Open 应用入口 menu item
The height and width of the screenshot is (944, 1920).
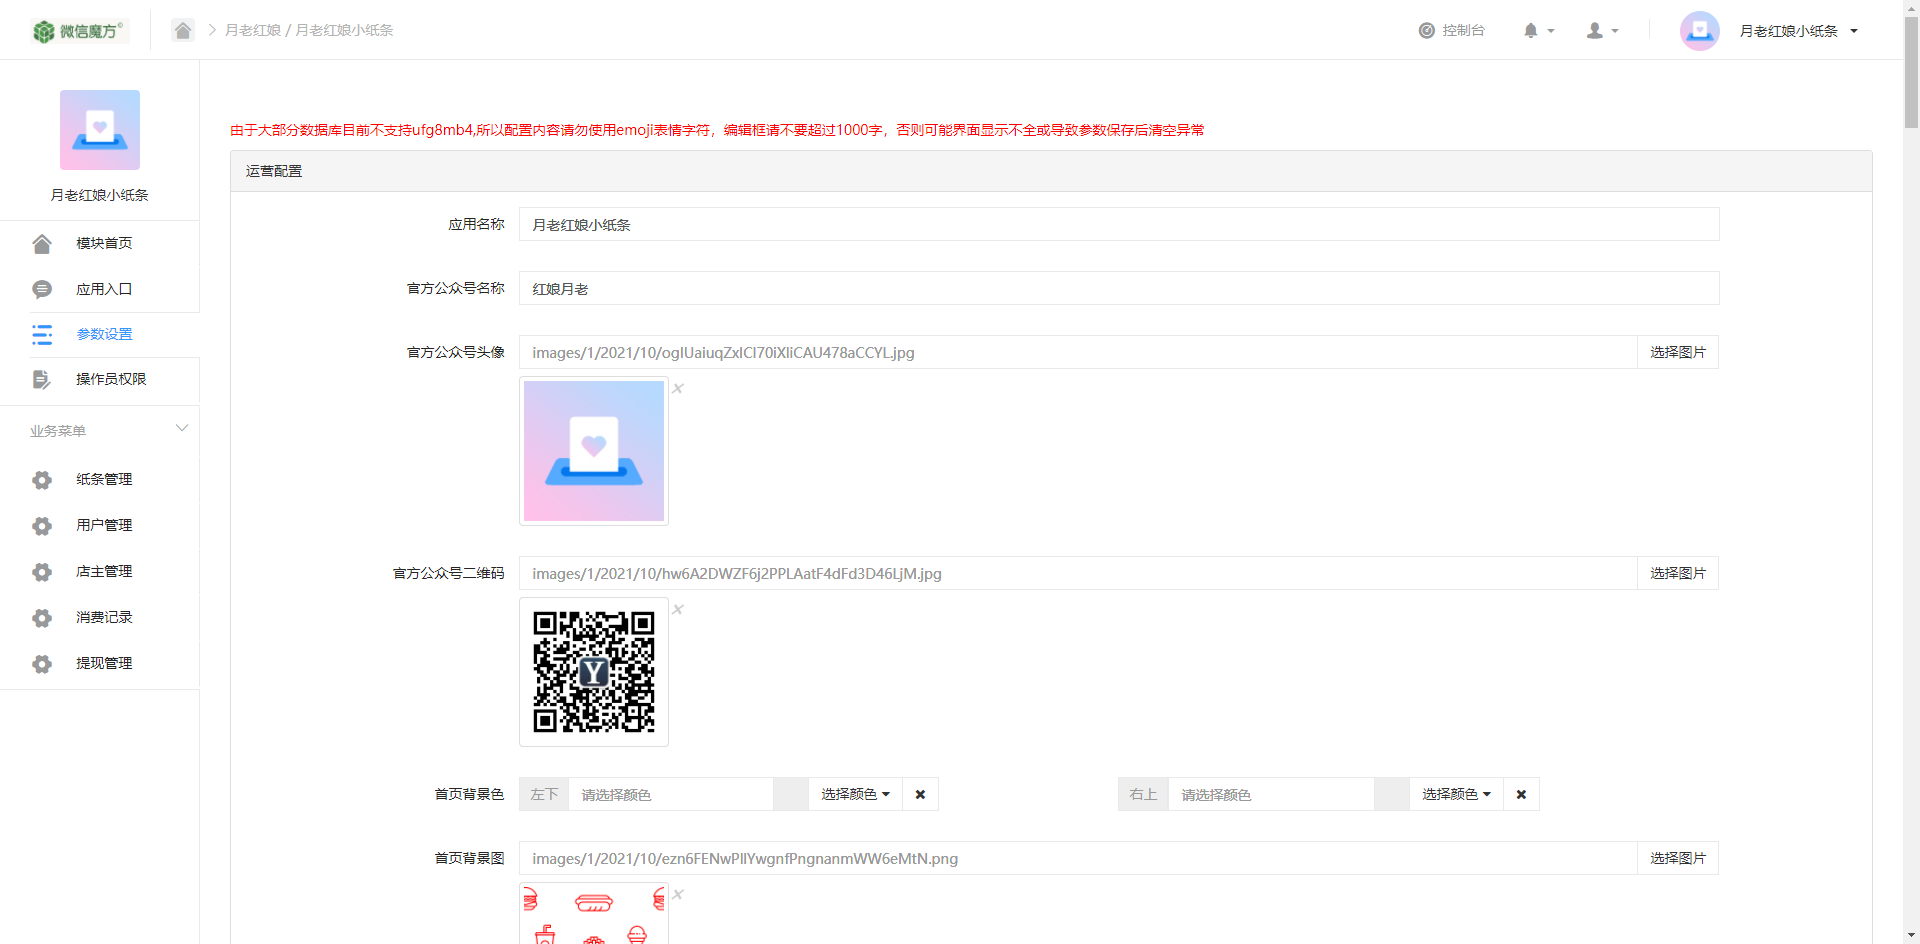coord(104,290)
